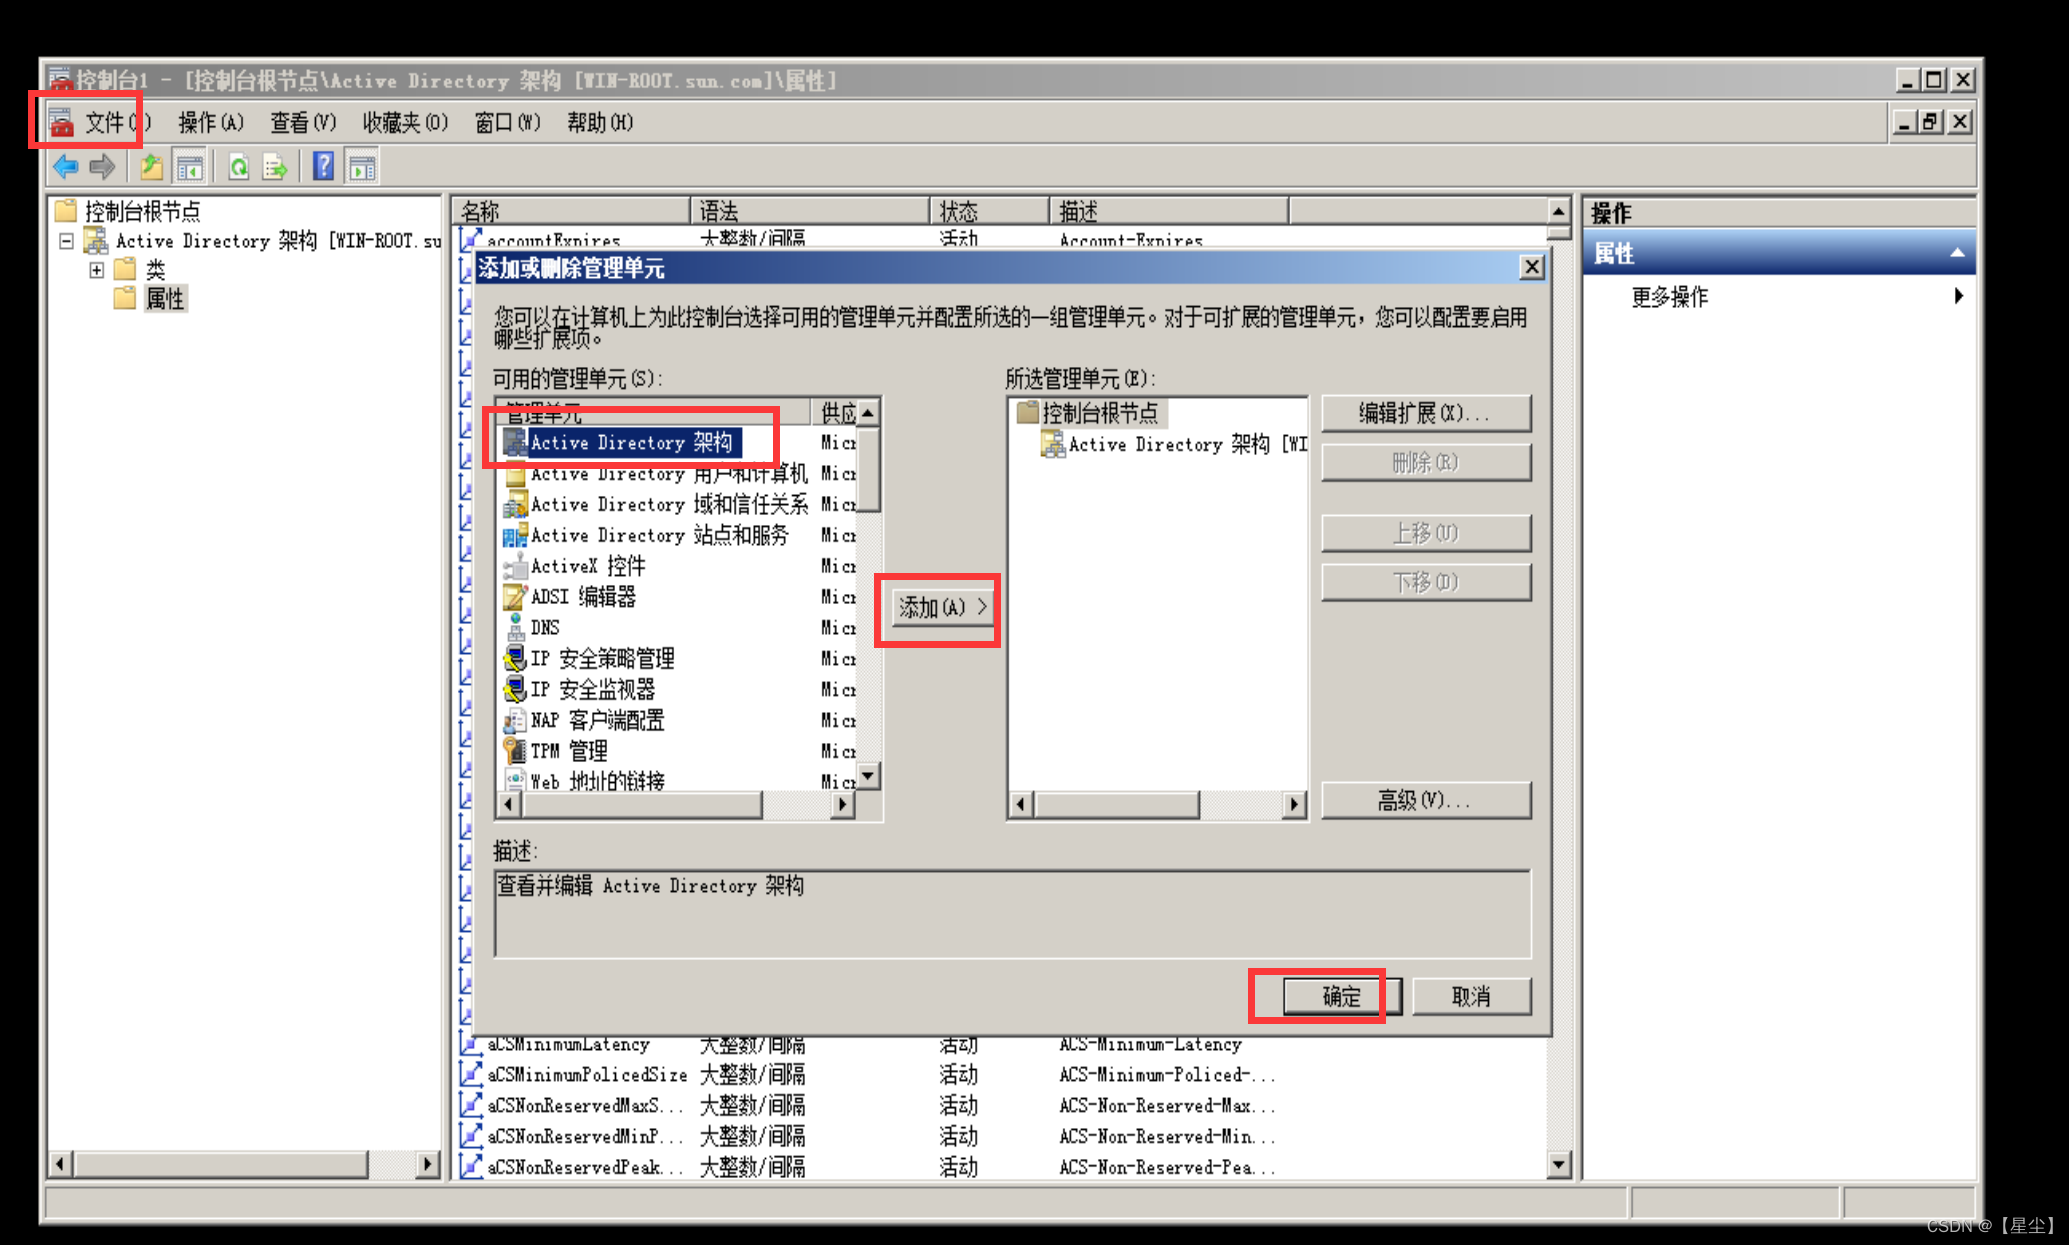Click the Up one level folder icon
The image size is (2069, 1245).
(151, 167)
